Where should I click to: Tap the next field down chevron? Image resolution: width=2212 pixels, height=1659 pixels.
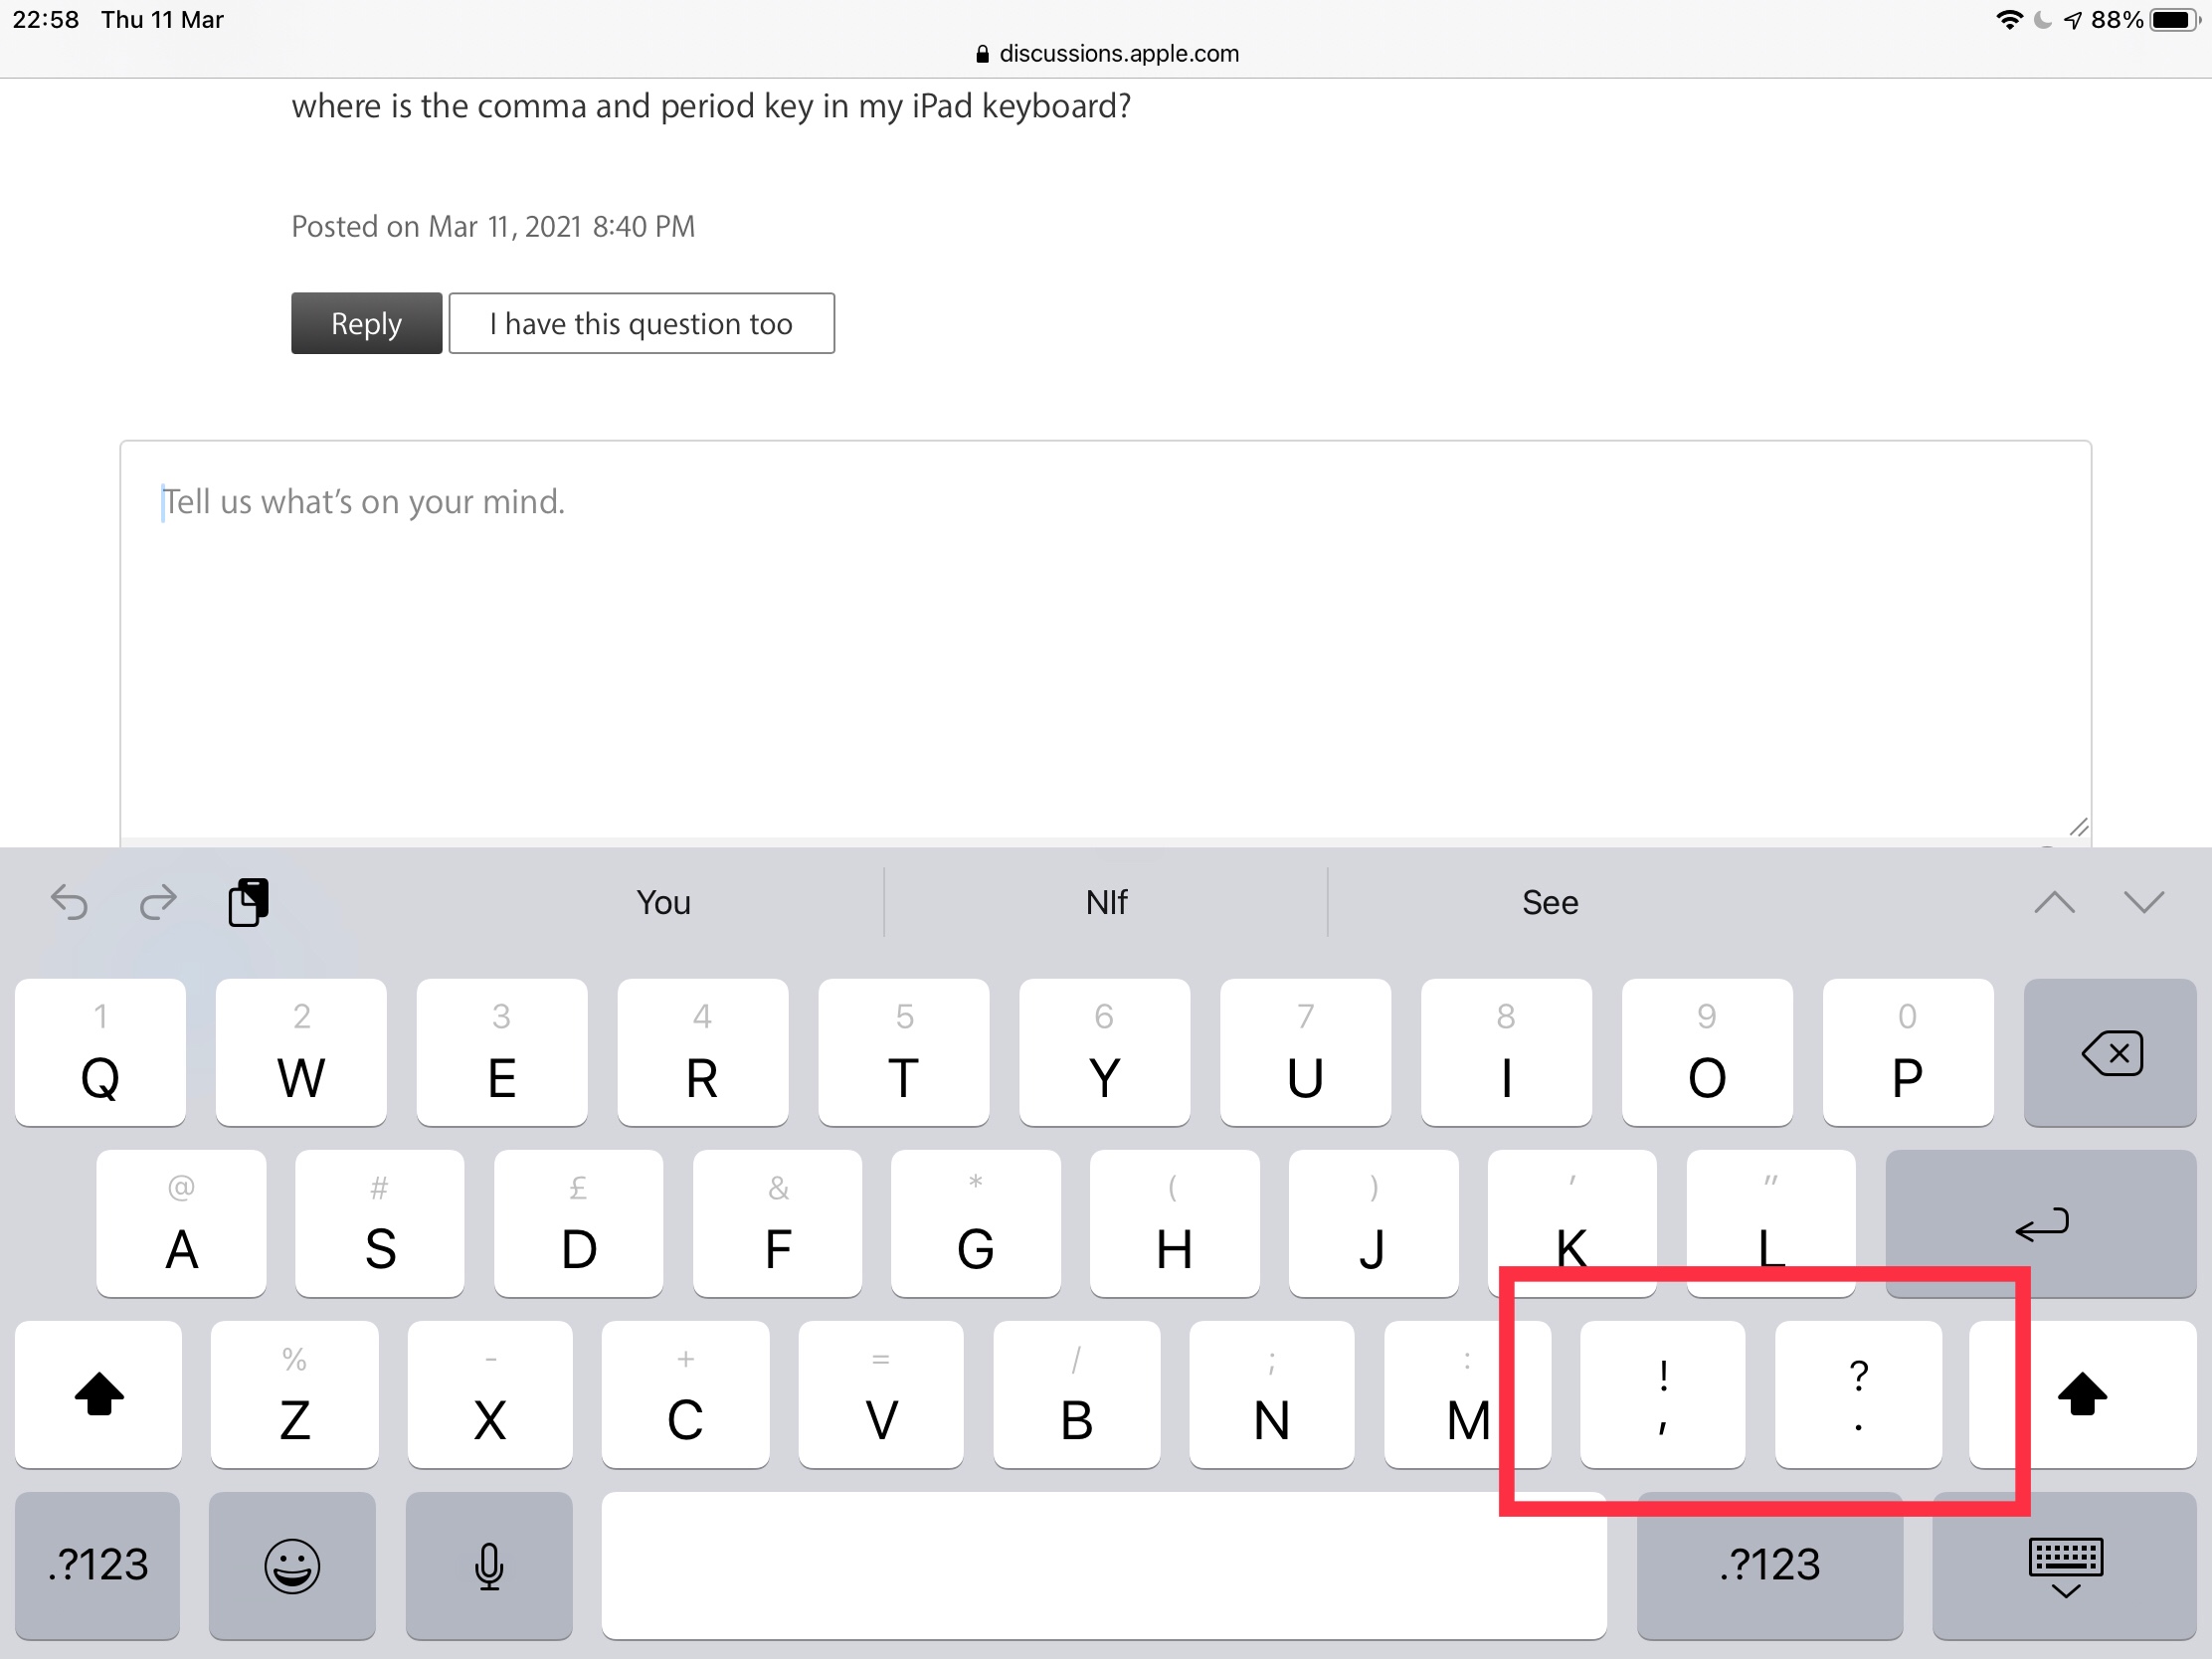[x=2143, y=901]
